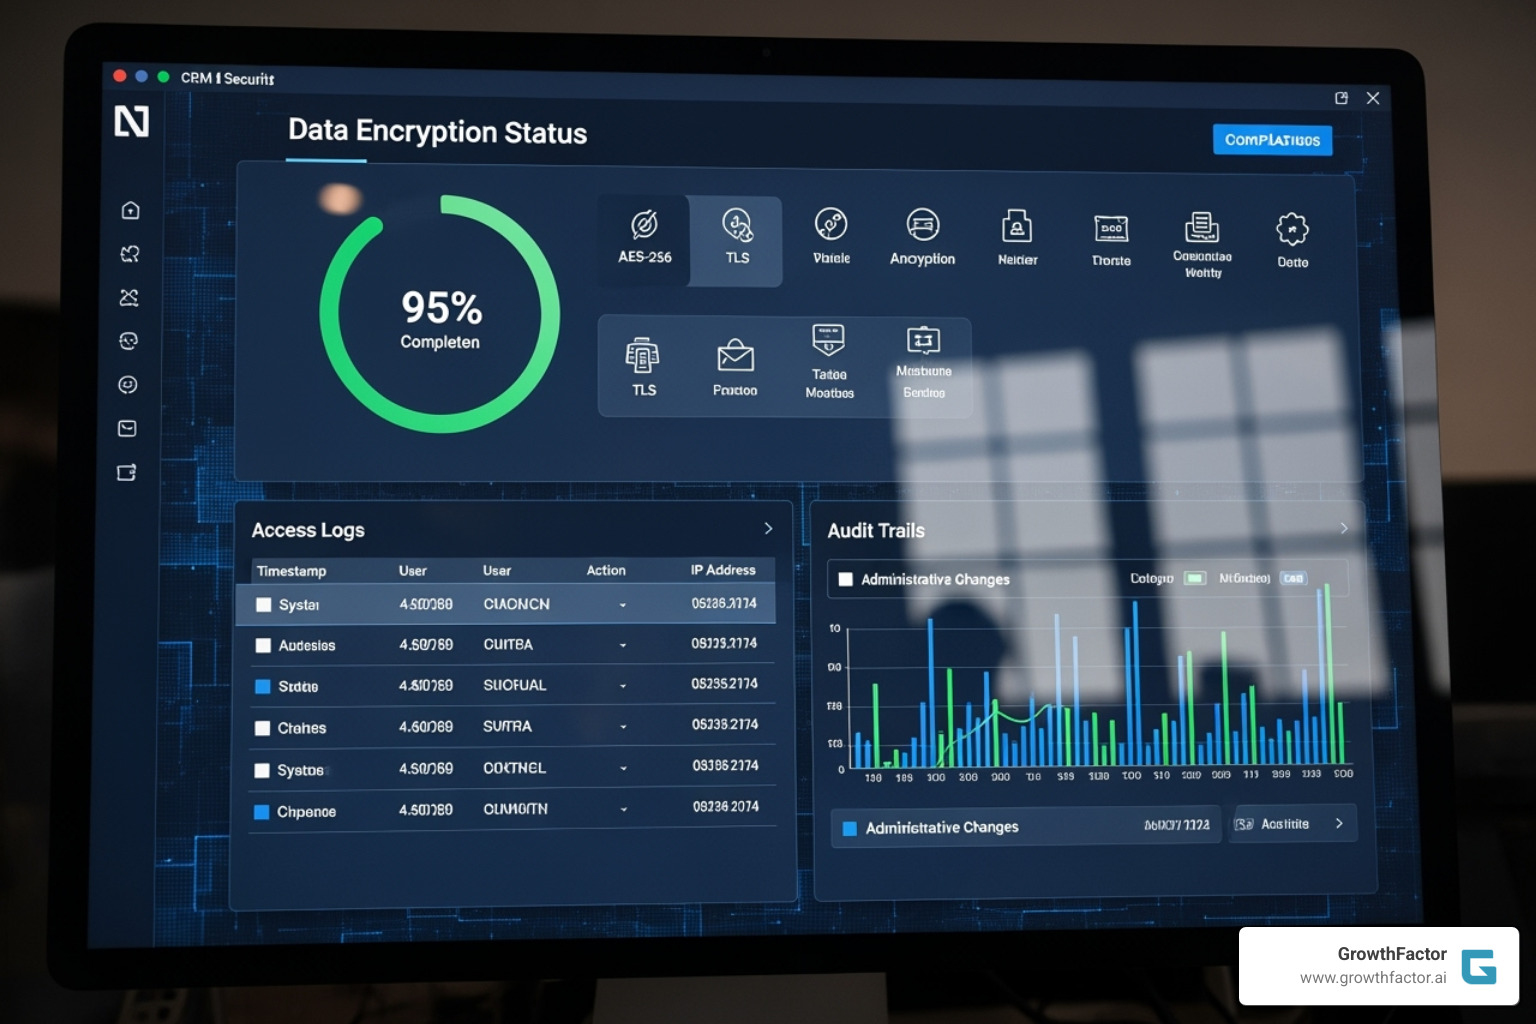This screenshot has width=1536, height=1024.
Task: Toggle the Administrative Changes checkbox in Audit Trails
Action: click(x=846, y=578)
